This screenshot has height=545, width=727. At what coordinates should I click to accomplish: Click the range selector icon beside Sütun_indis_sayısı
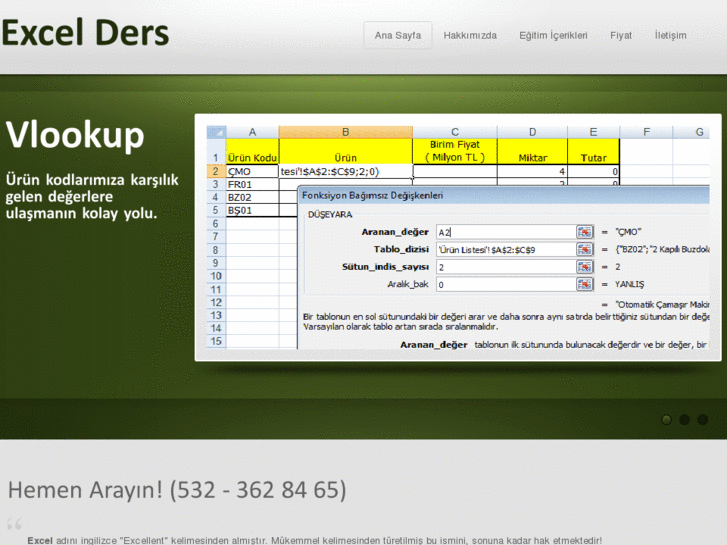tap(585, 267)
